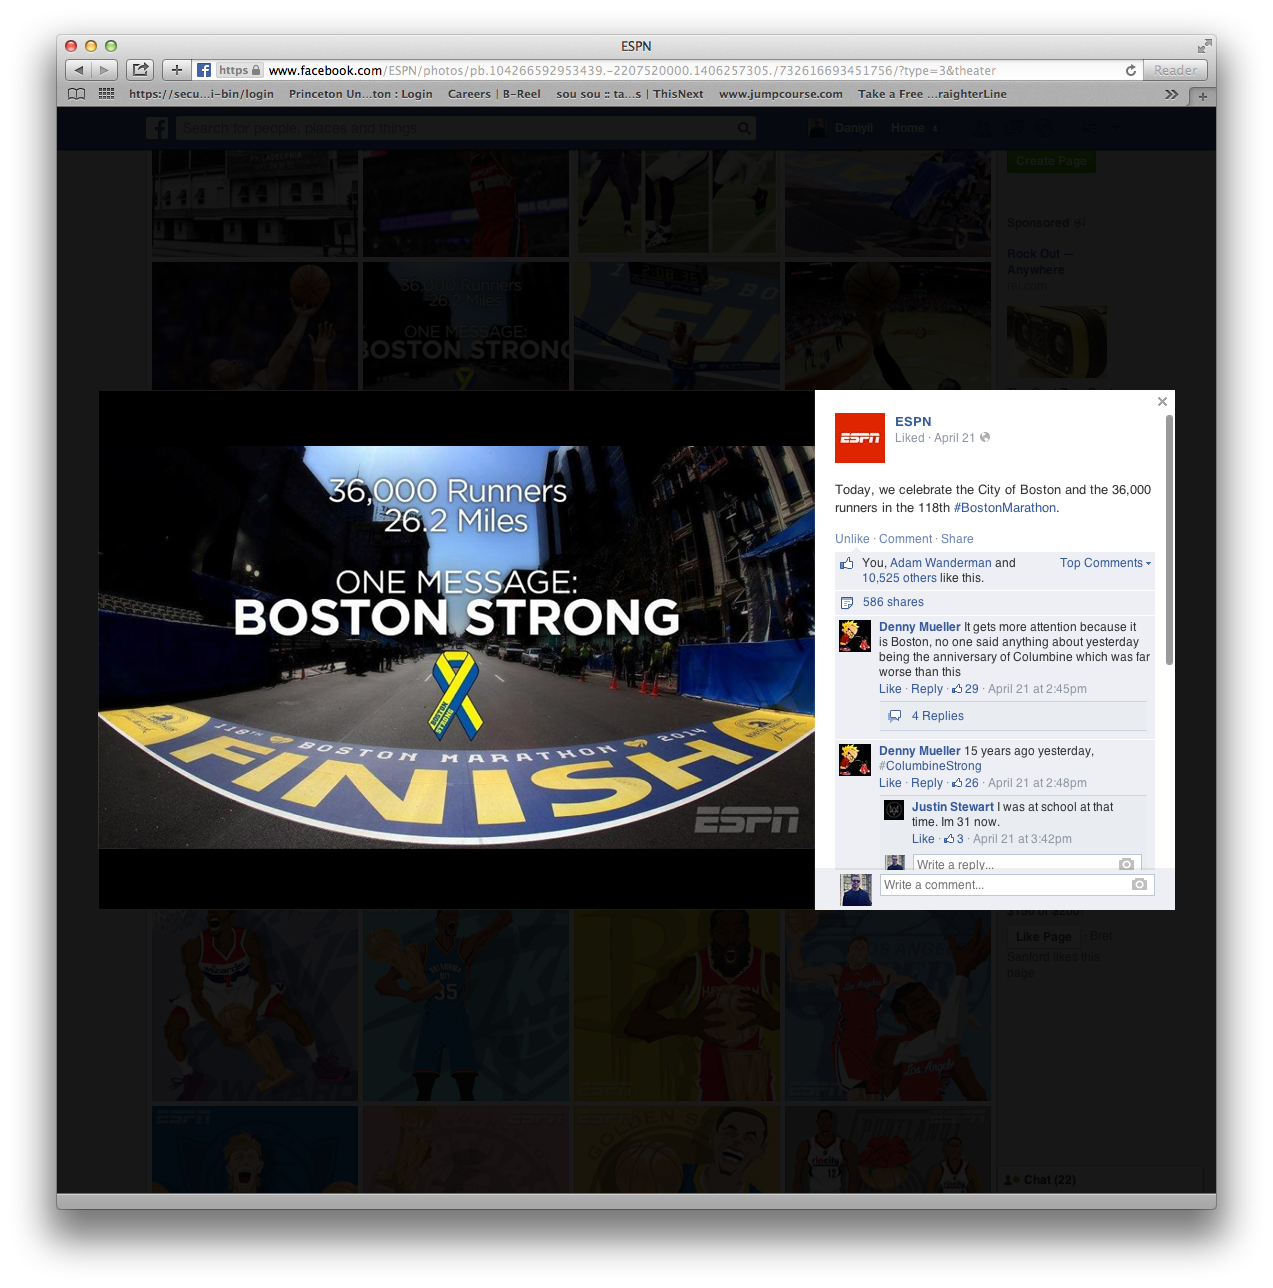This screenshot has width=1273, height=1288.
Task: View the '10,525 others' who like this
Action: tap(900, 578)
